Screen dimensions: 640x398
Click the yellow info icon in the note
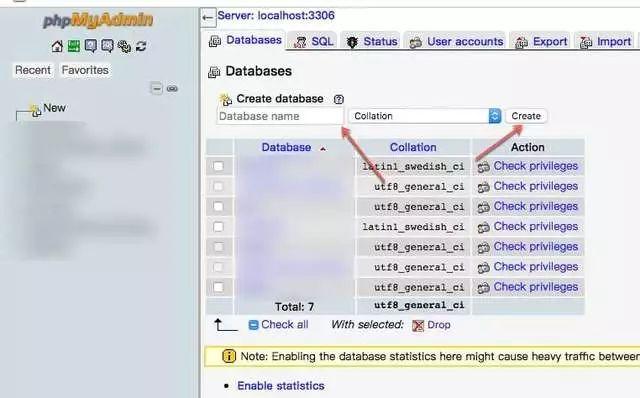(x=229, y=356)
